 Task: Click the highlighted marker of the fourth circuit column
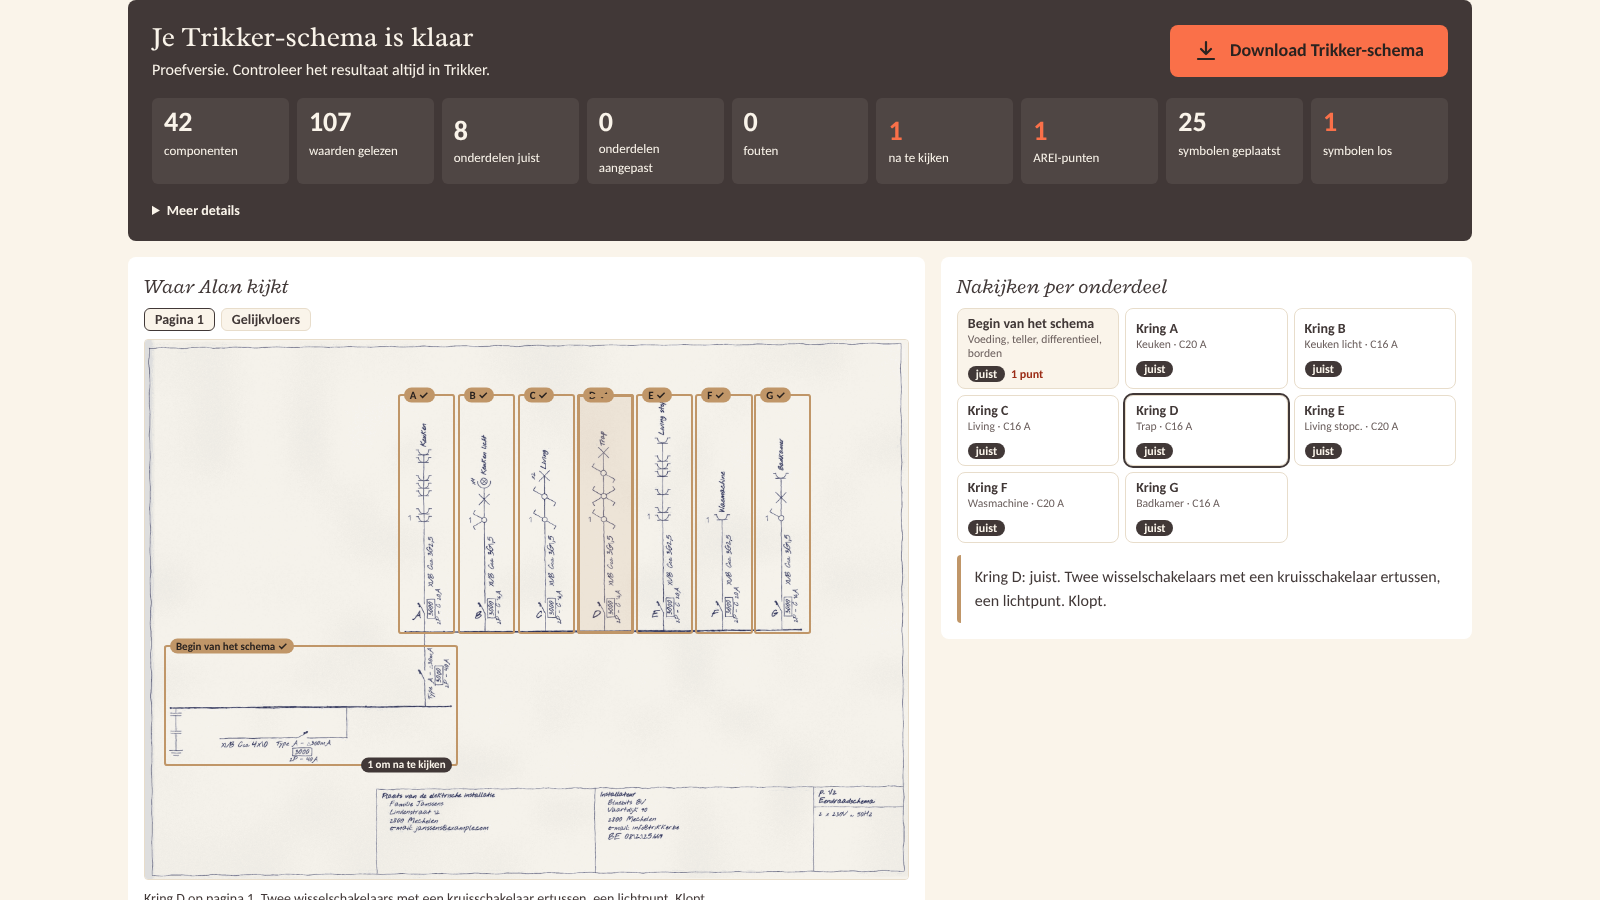pyautogui.click(x=598, y=395)
